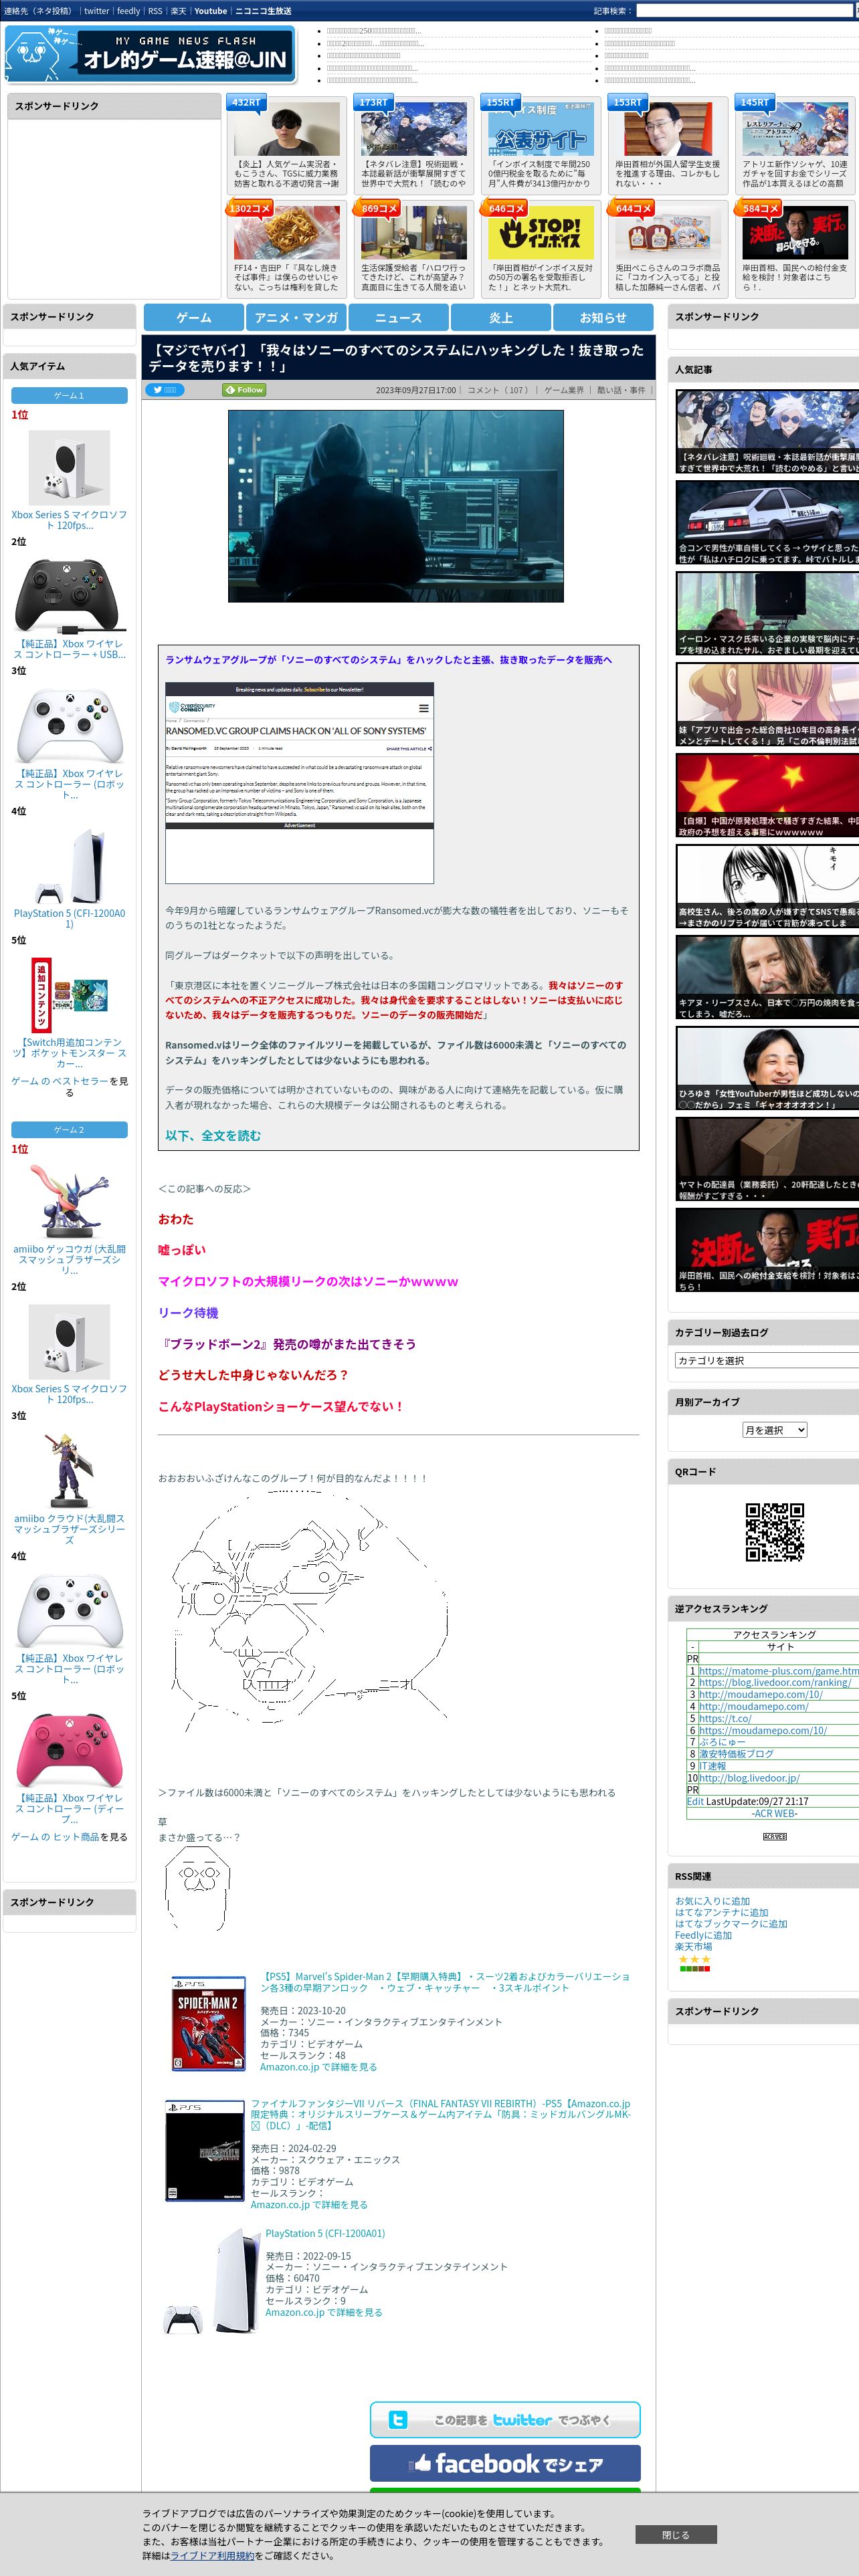This screenshot has width=859, height=2576.
Task: Click the ニコニコ生放送 top bar link
Action: pos(263,11)
